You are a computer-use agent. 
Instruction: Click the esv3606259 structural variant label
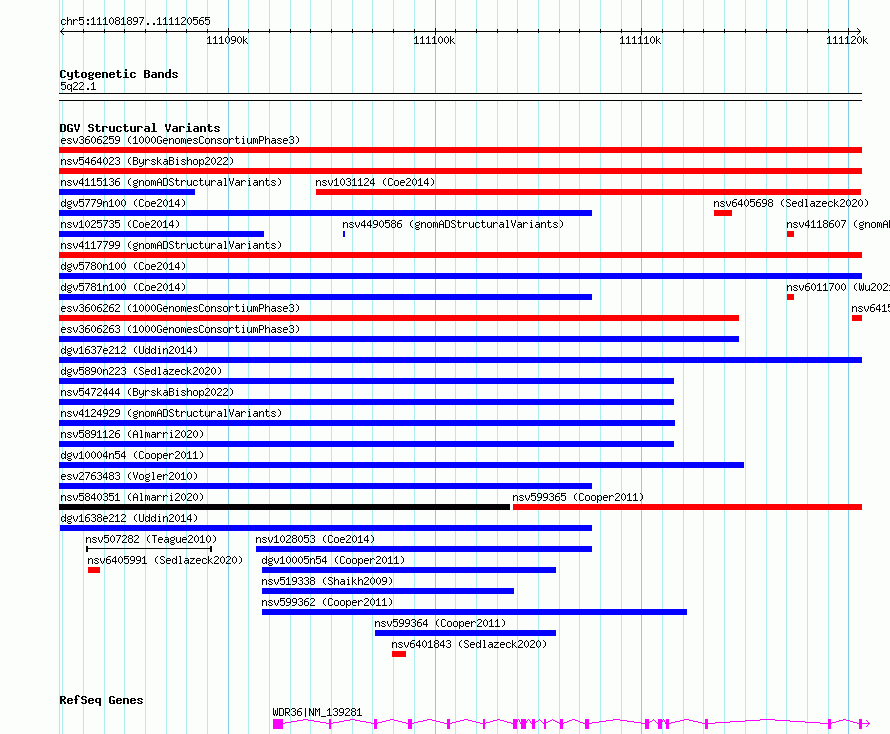point(180,140)
